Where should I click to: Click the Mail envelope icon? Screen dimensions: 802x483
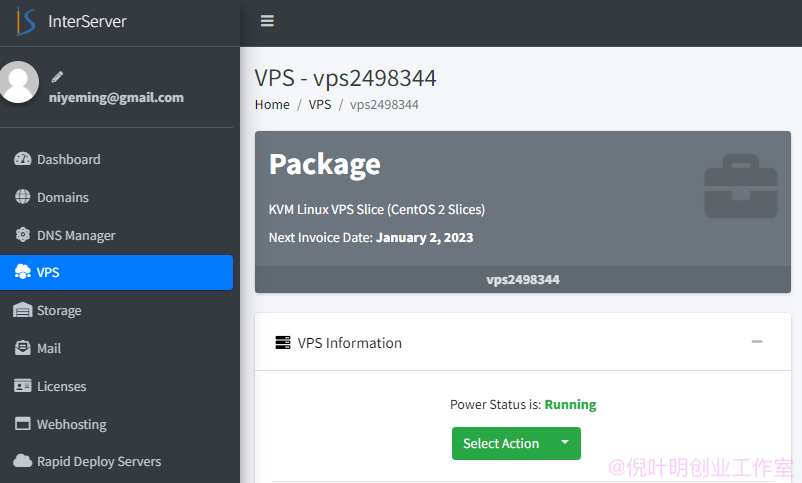[x=23, y=348]
